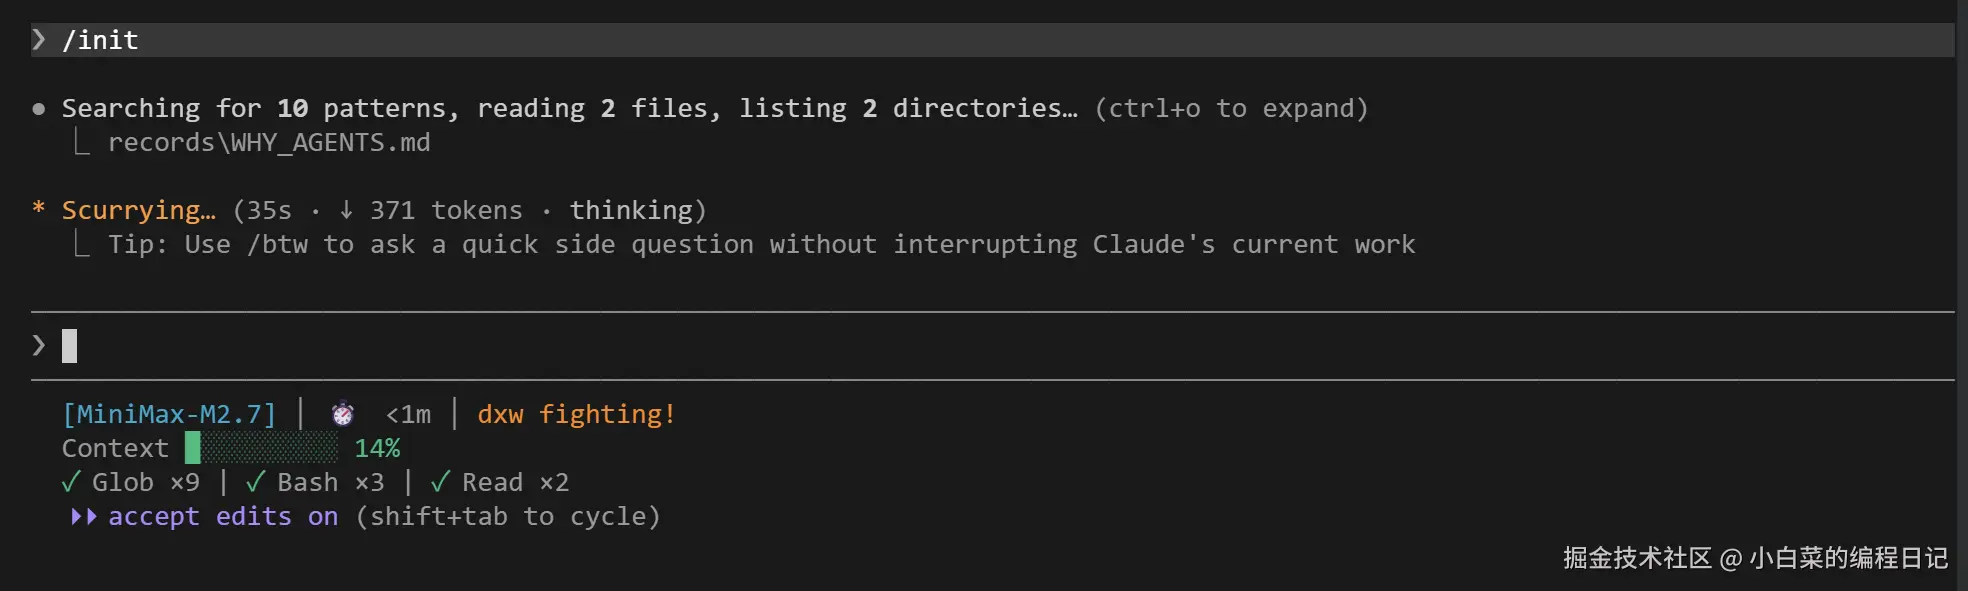Click the 14% context percentage
Viewport: 1968px width, 591px height.
377,448
